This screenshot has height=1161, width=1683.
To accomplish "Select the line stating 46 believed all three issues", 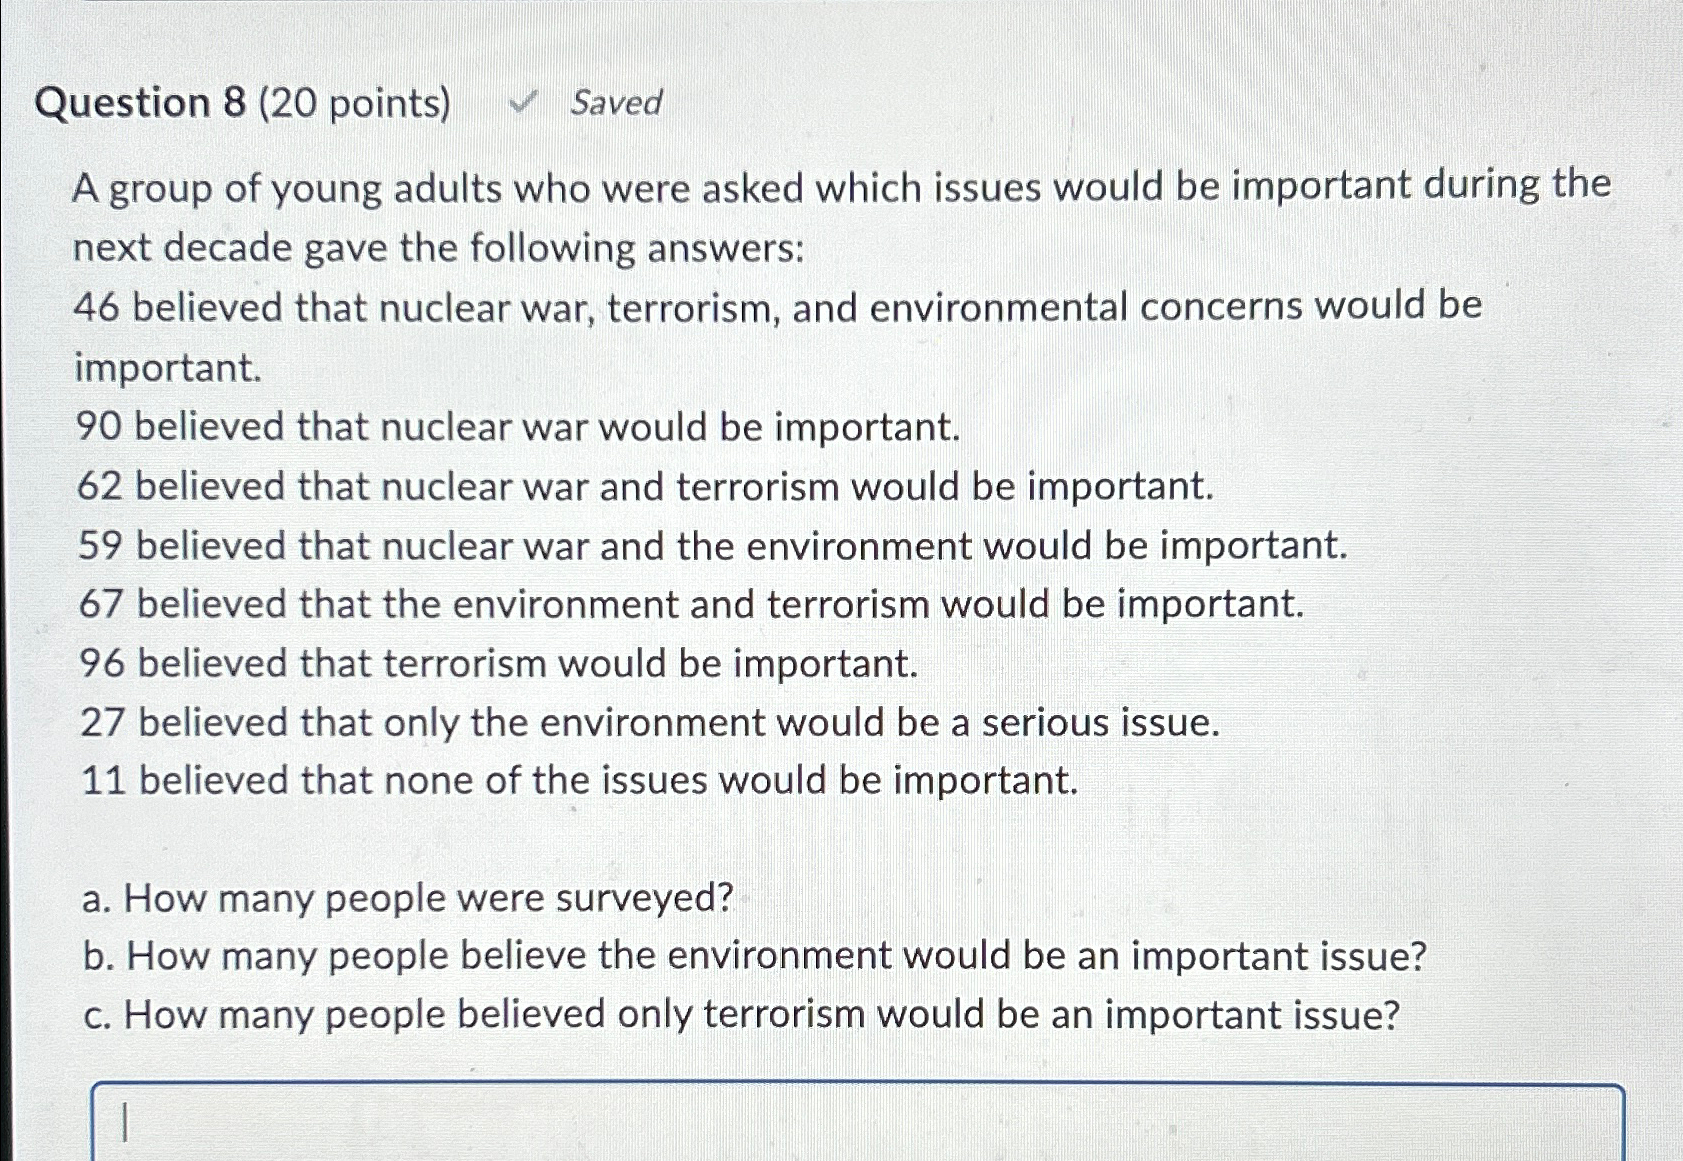I will tap(780, 306).
